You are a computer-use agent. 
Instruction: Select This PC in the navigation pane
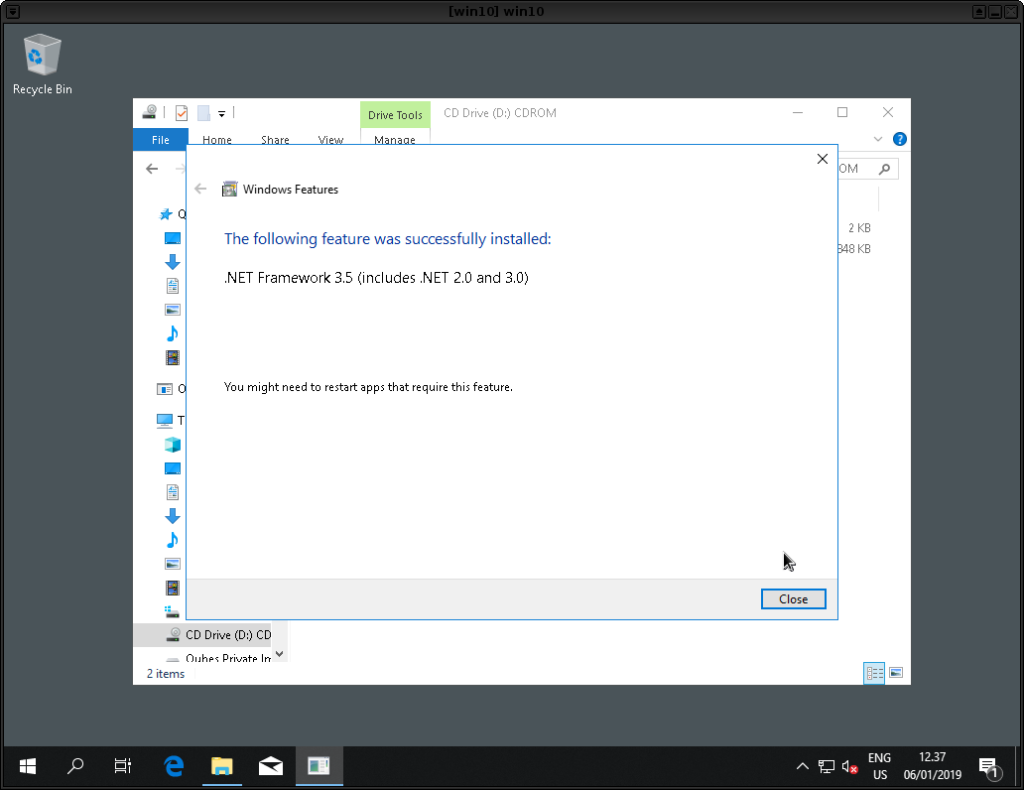pos(165,420)
